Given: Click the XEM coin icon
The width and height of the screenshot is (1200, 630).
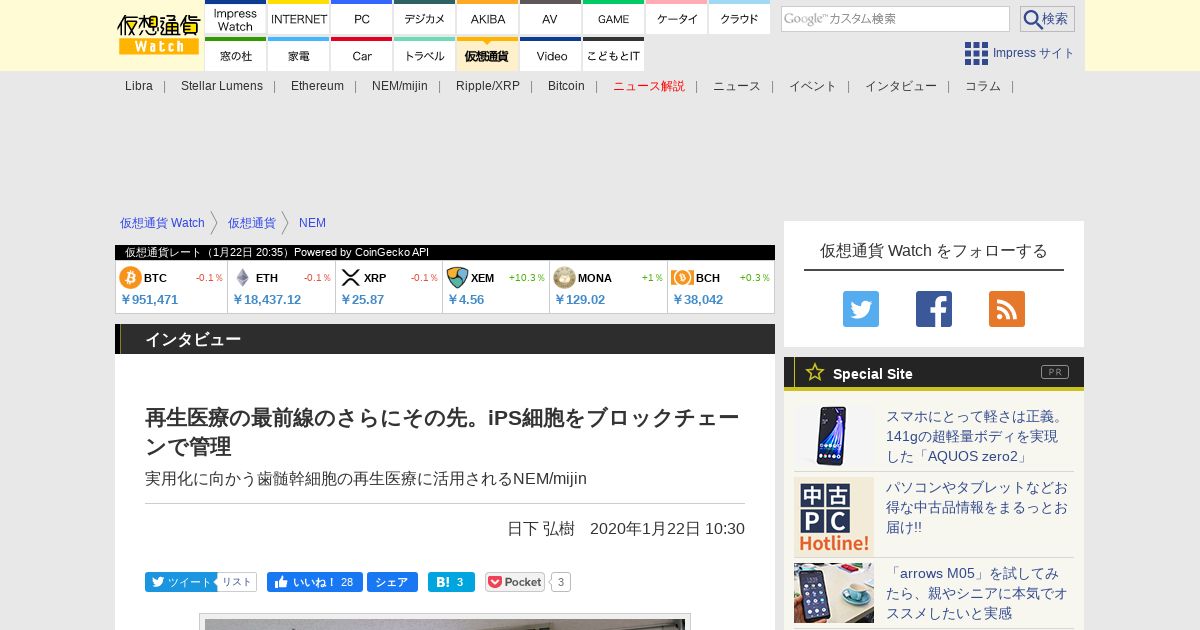Looking at the screenshot, I should (457, 277).
